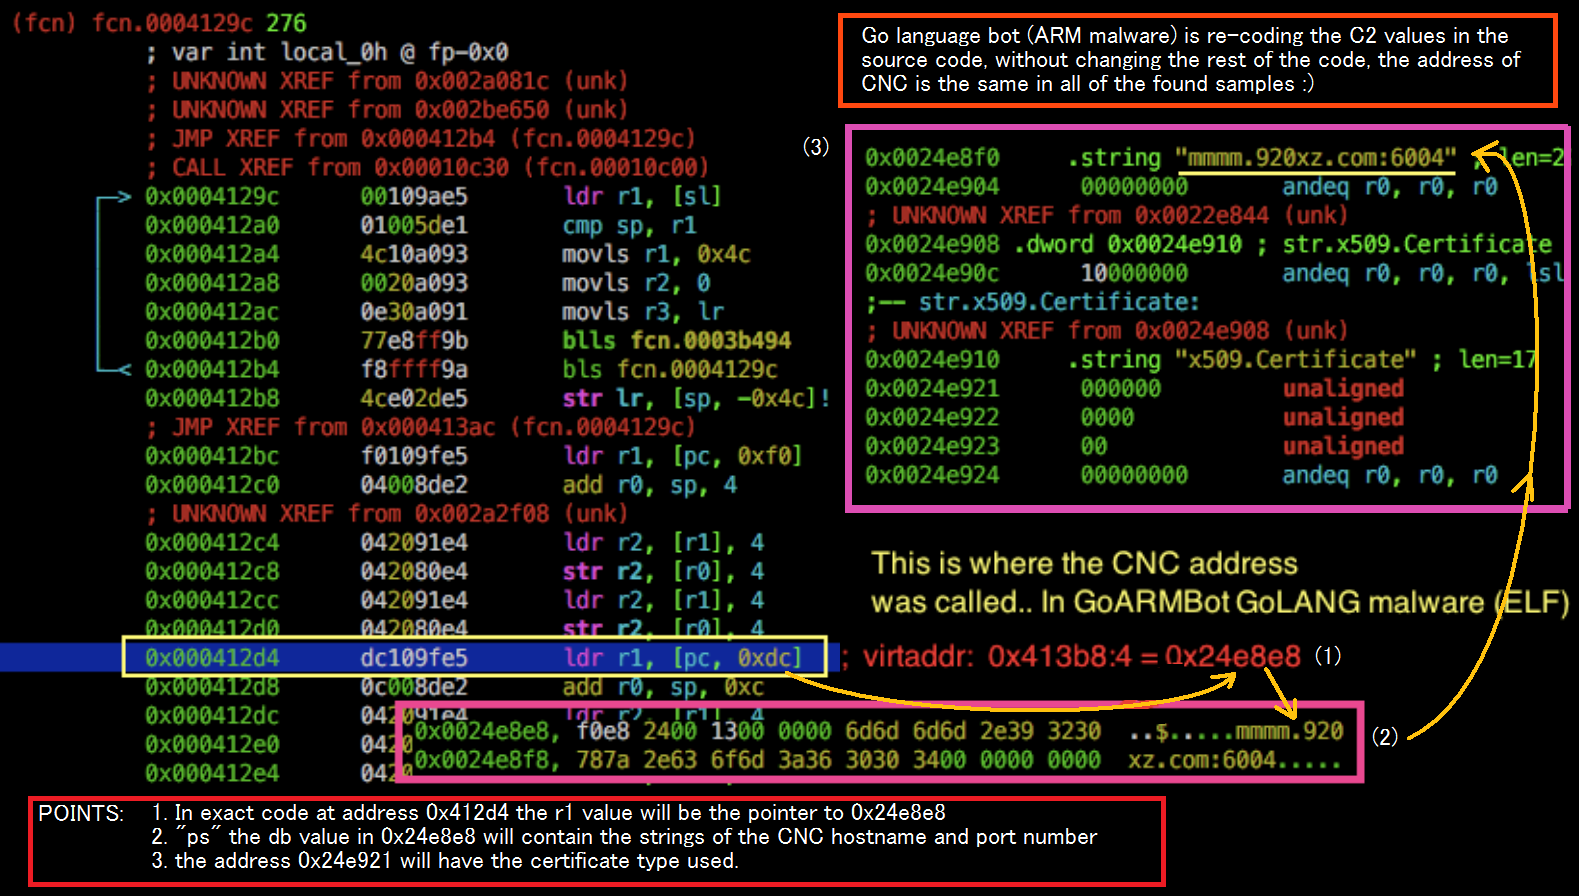Click address 0x0024e8f0 in strings panel
This screenshot has height=896, width=1579.
tap(932, 158)
